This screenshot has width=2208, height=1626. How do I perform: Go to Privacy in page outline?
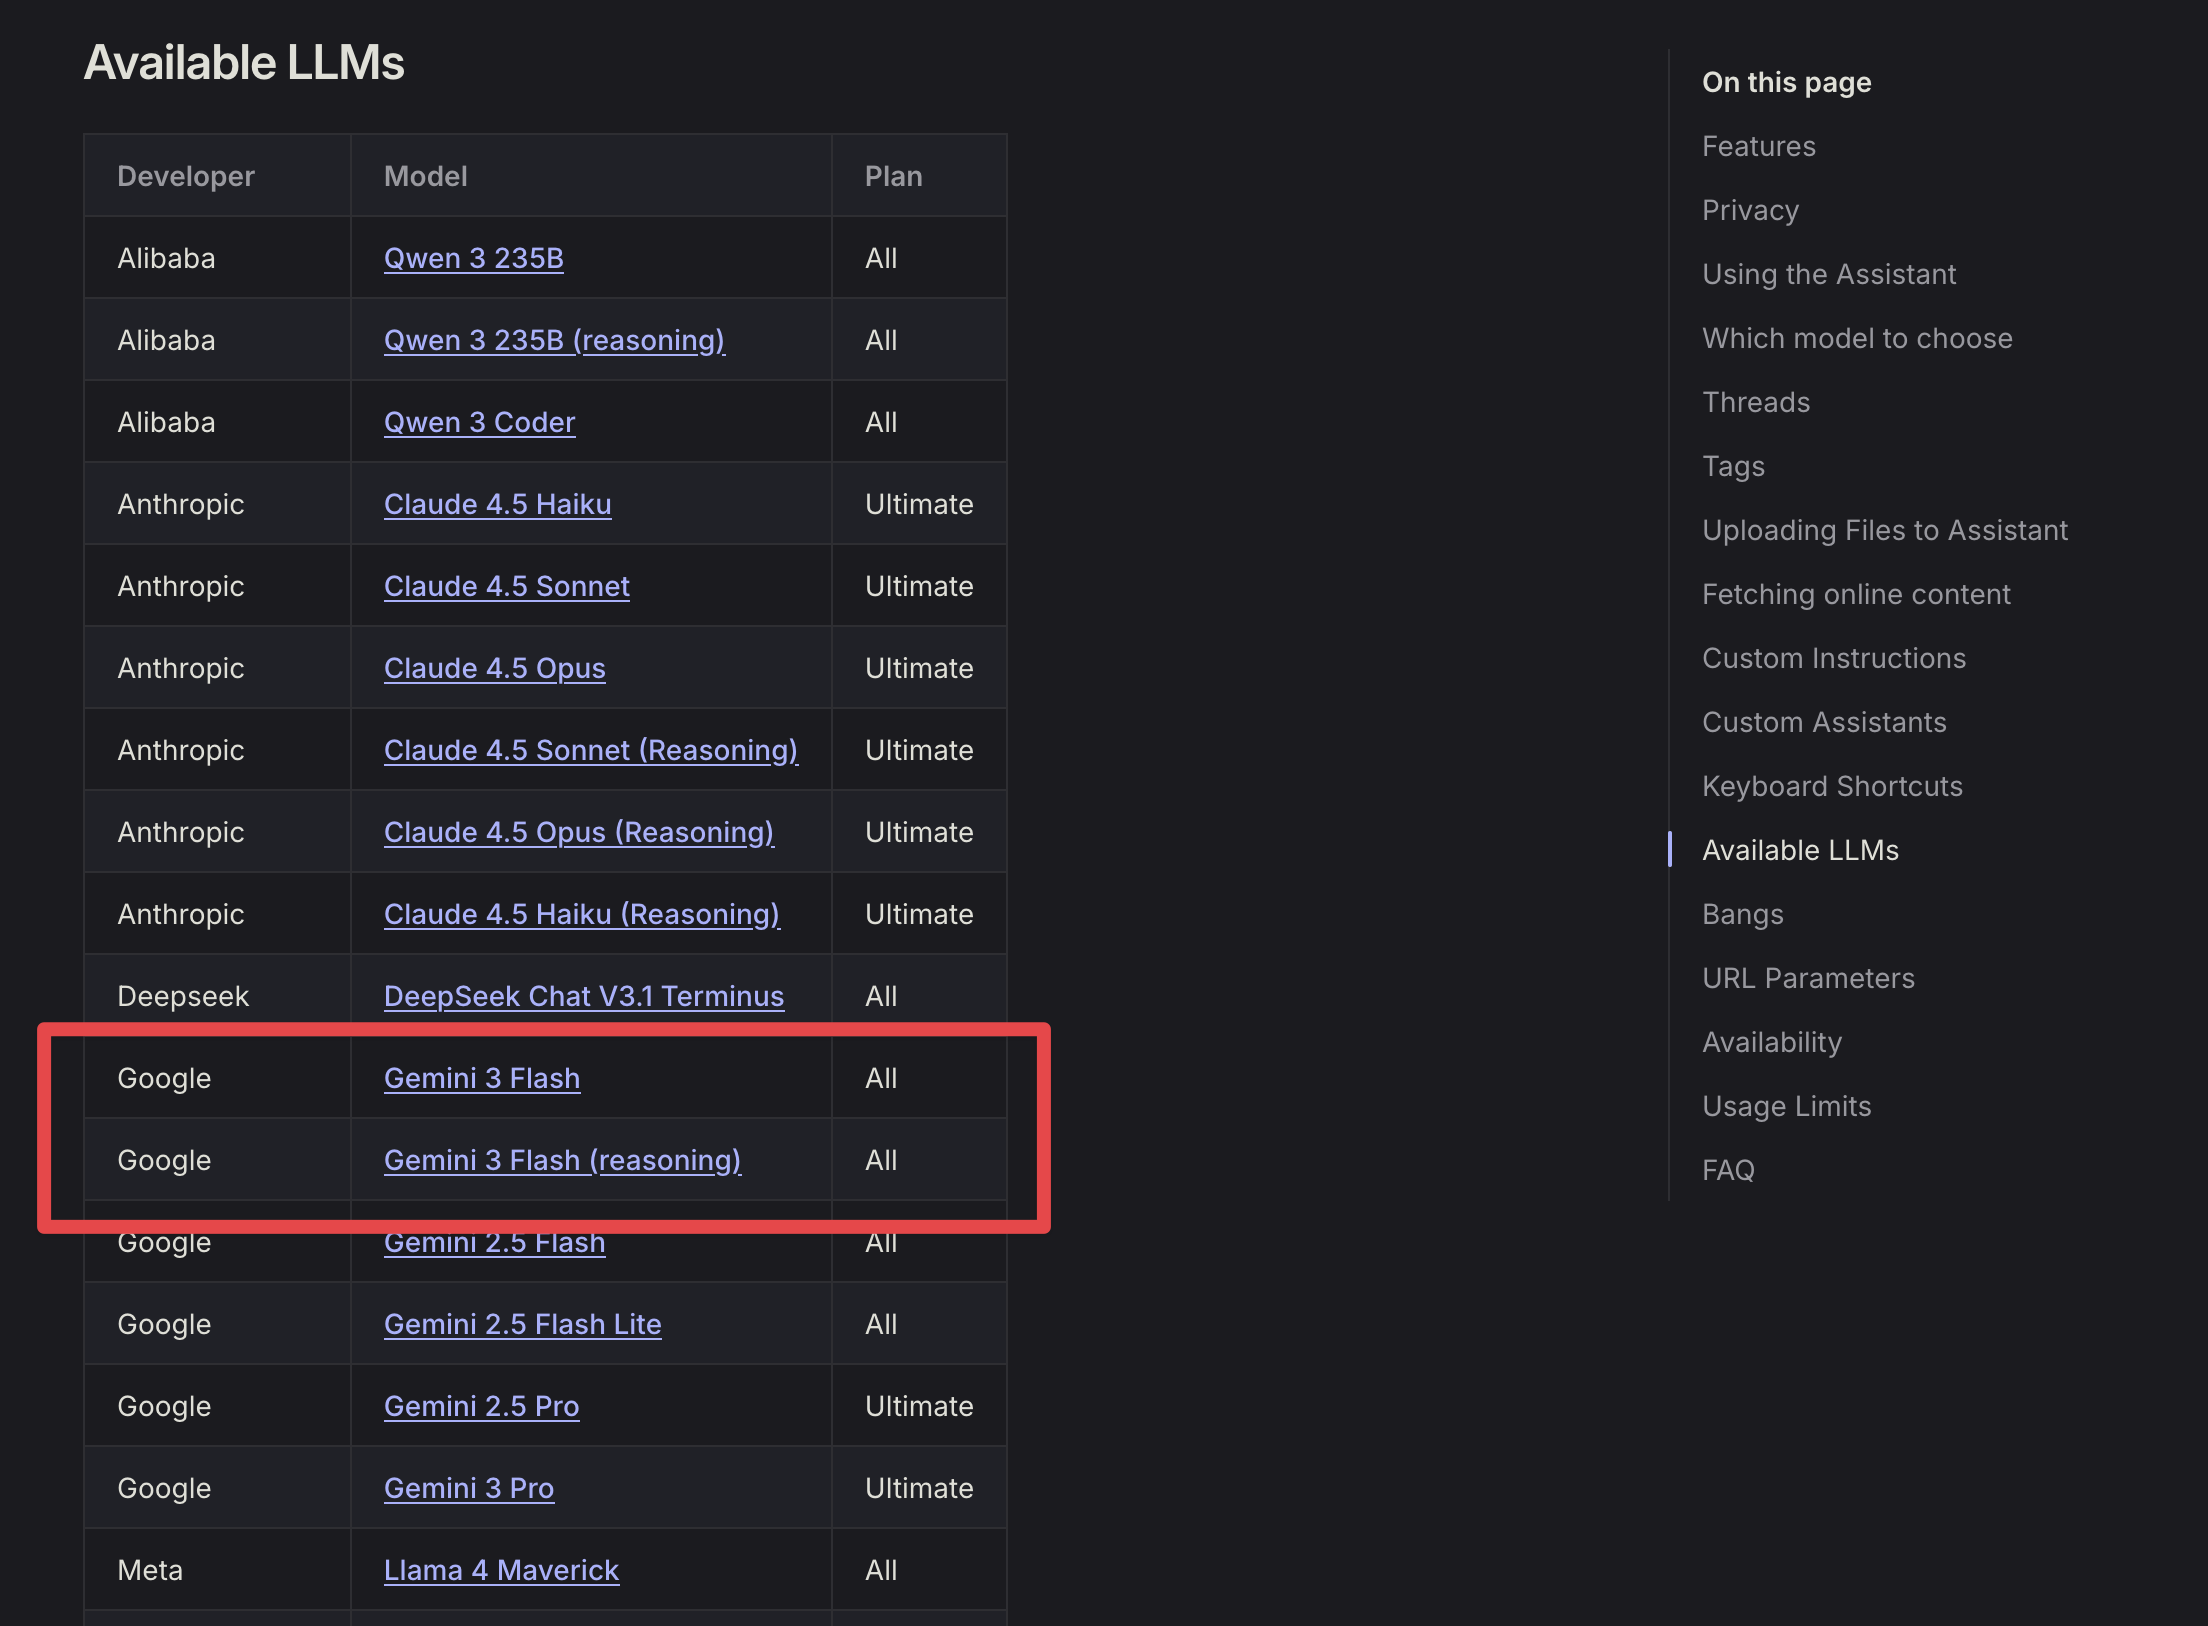click(x=1750, y=210)
